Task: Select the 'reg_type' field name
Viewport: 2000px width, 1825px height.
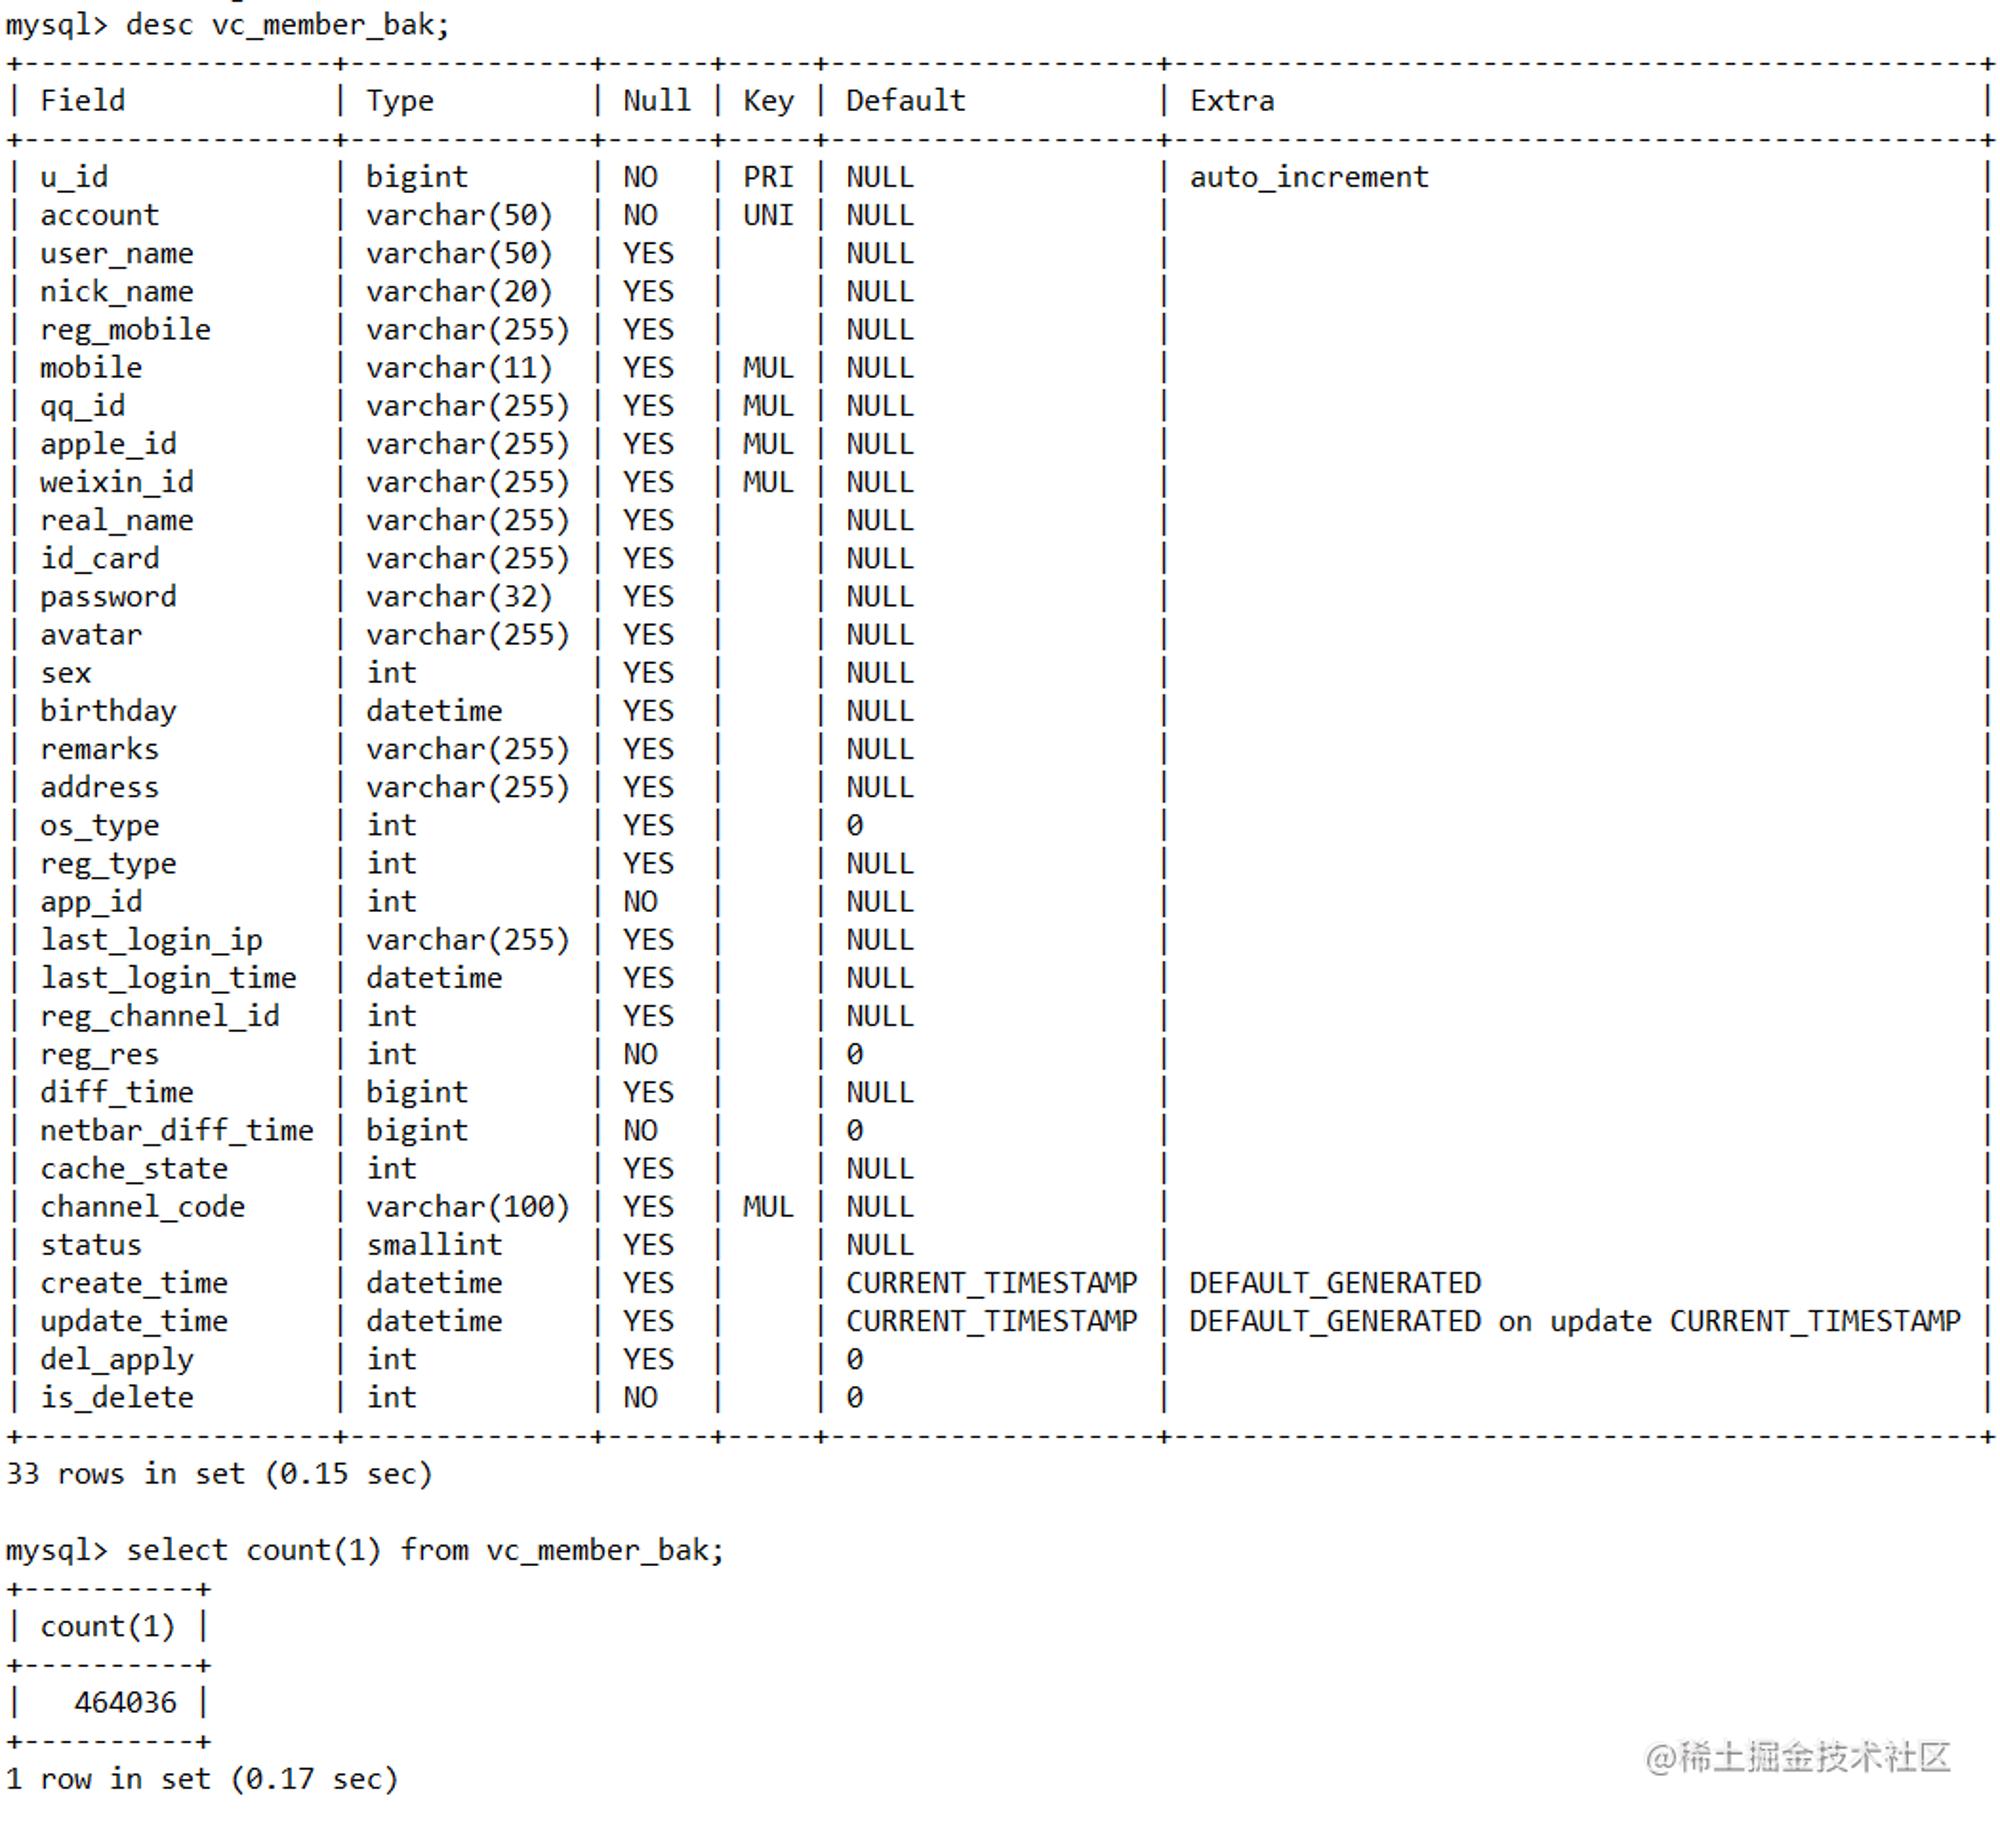Action: coord(108,864)
